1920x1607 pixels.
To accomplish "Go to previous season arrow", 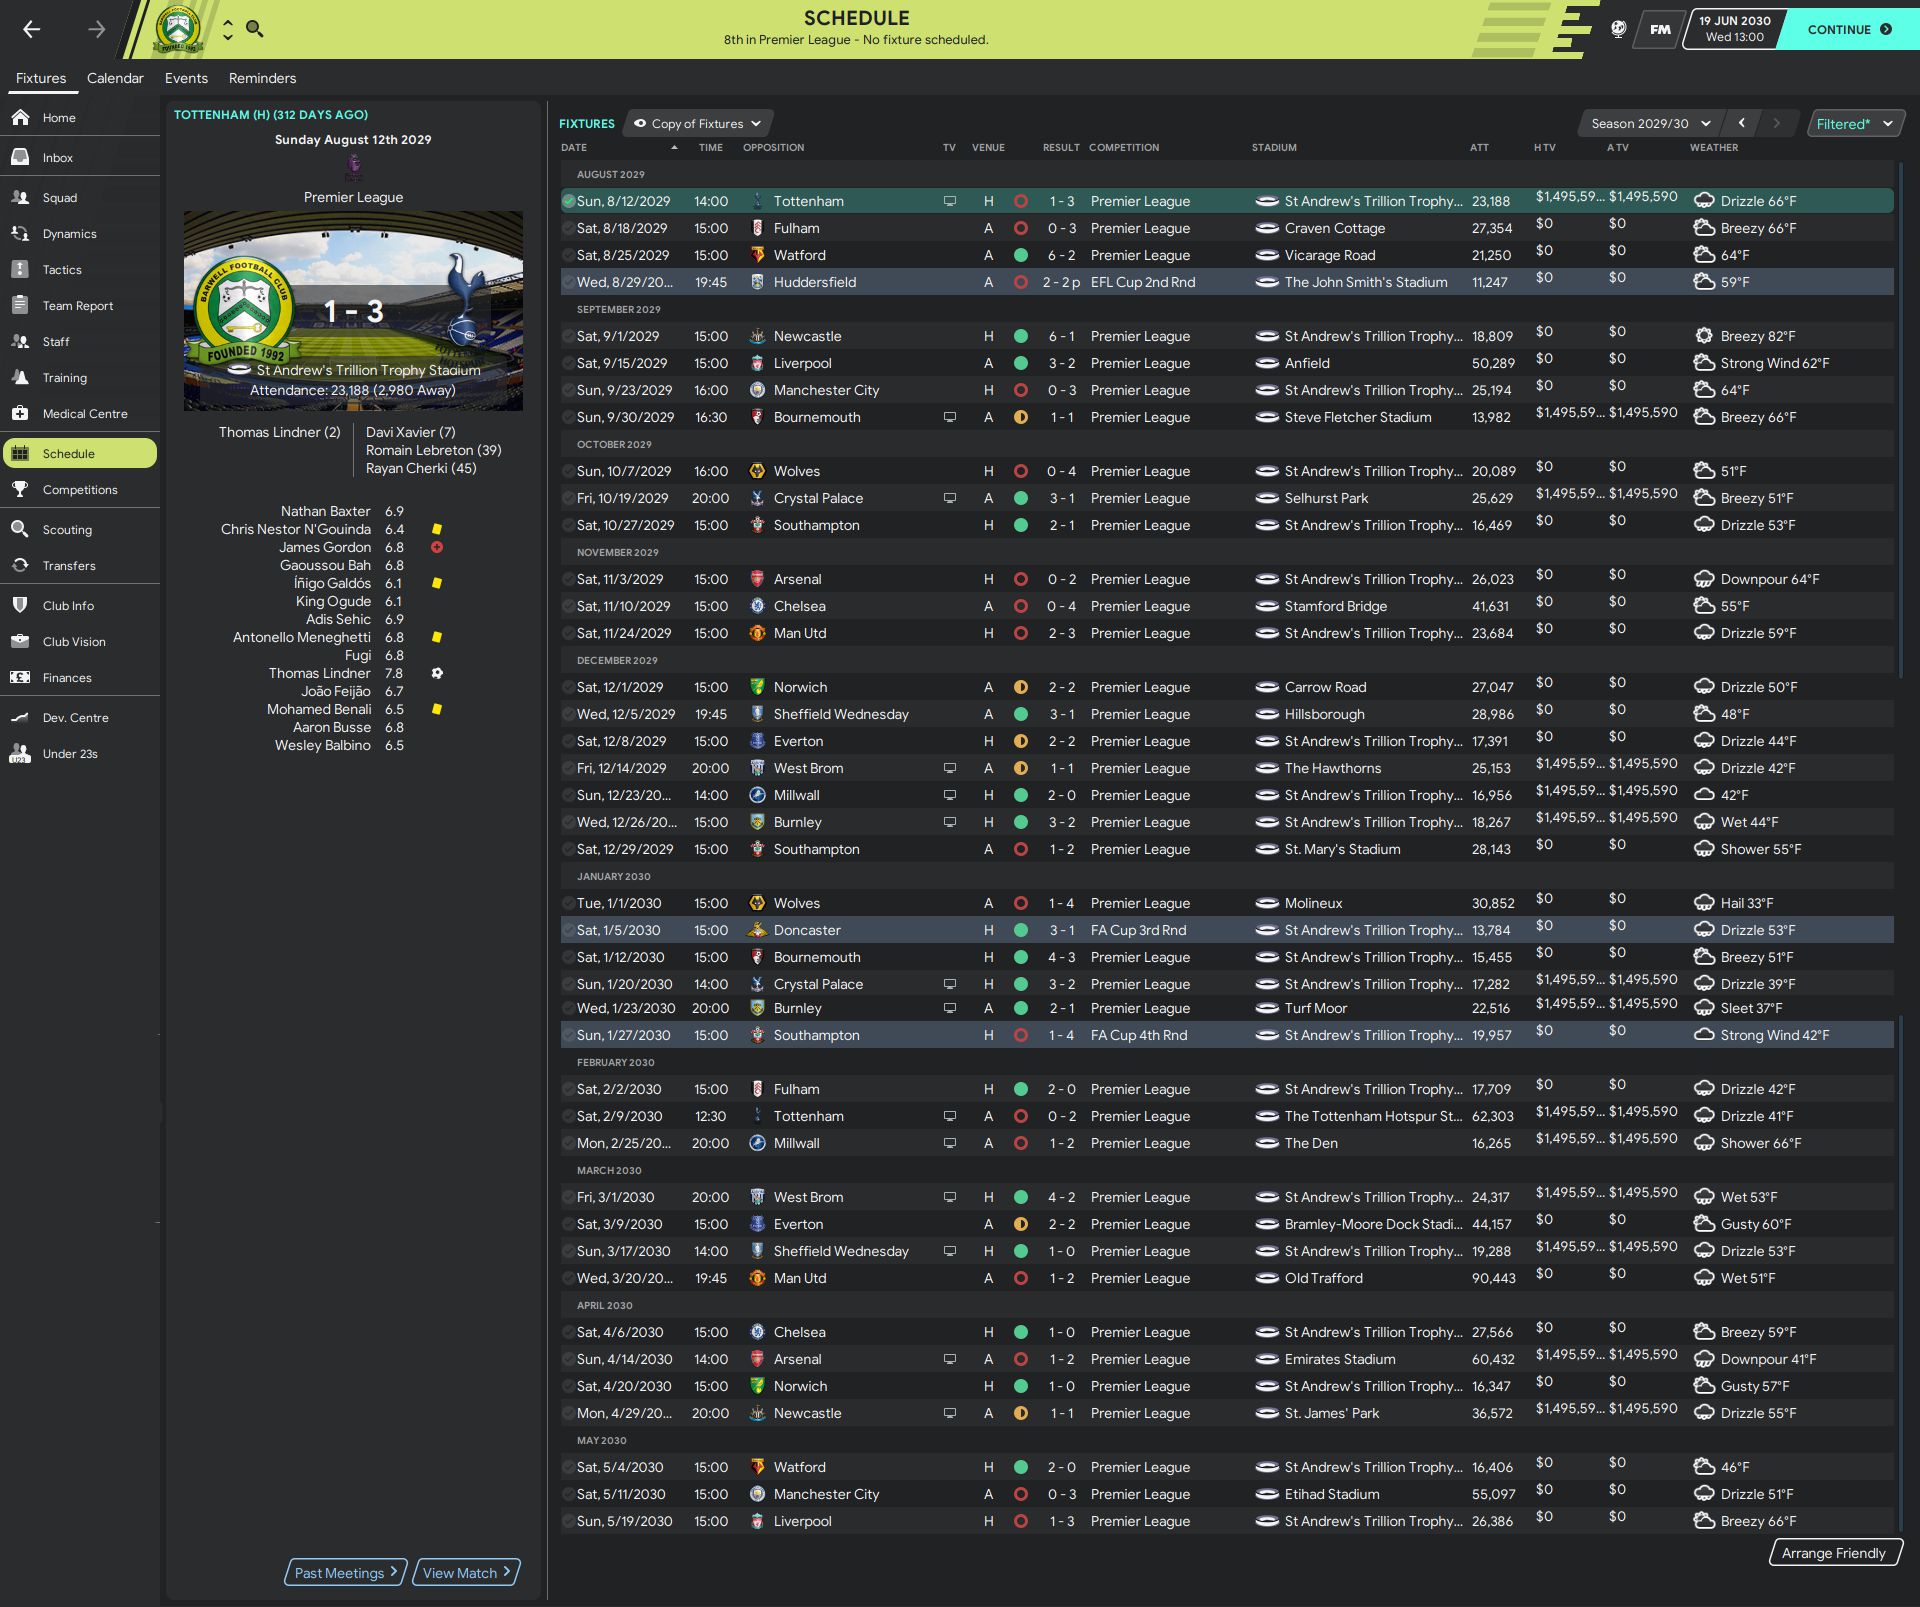I will click(1742, 123).
